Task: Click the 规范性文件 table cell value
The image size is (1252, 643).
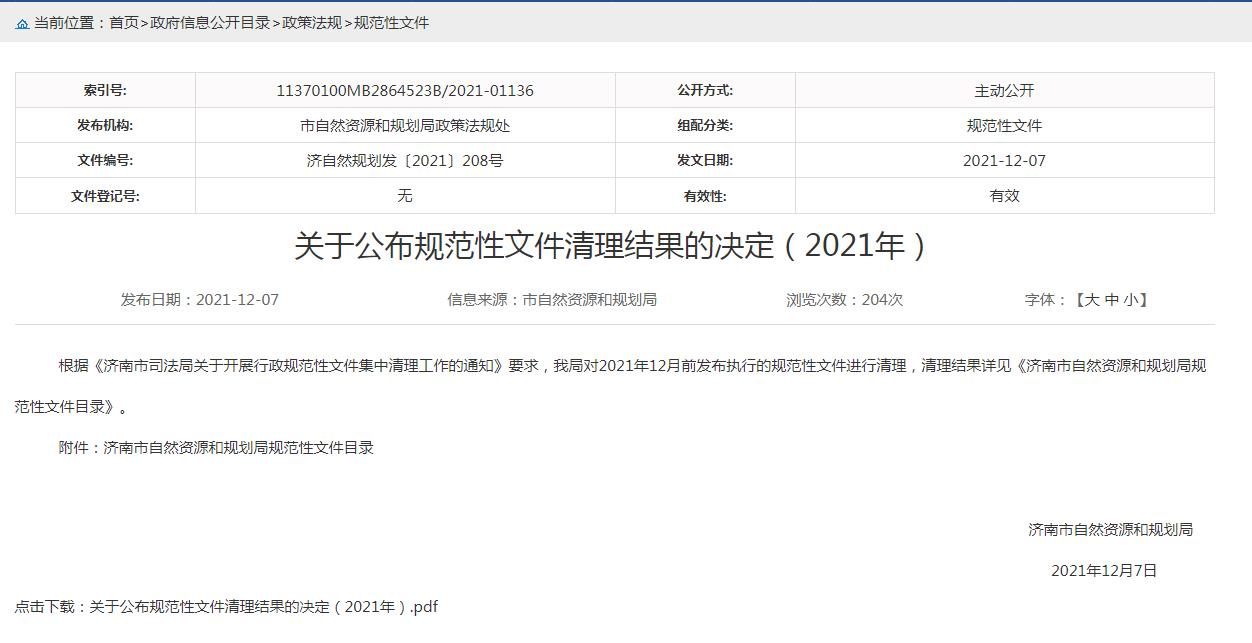Action: click(x=1004, y=125)
